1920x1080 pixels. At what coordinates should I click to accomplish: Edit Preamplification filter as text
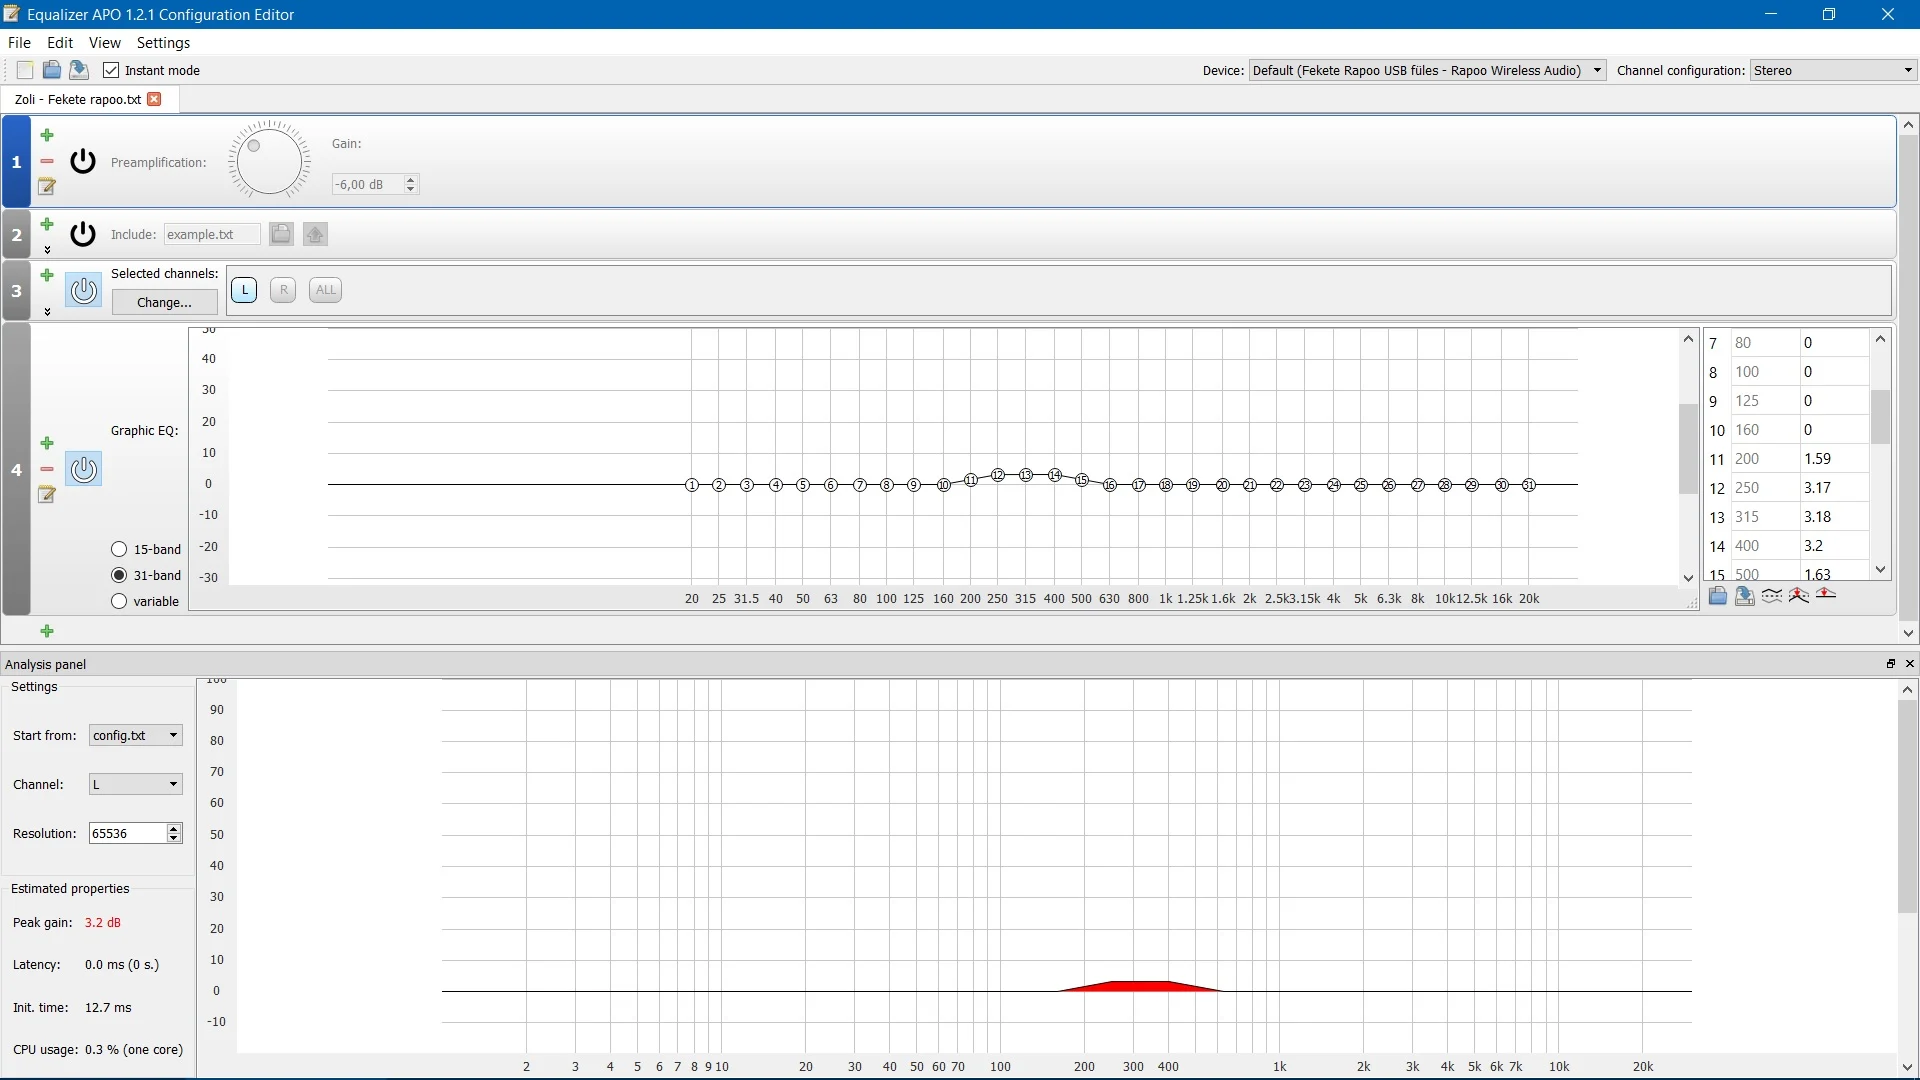click(x=47, y=187)
